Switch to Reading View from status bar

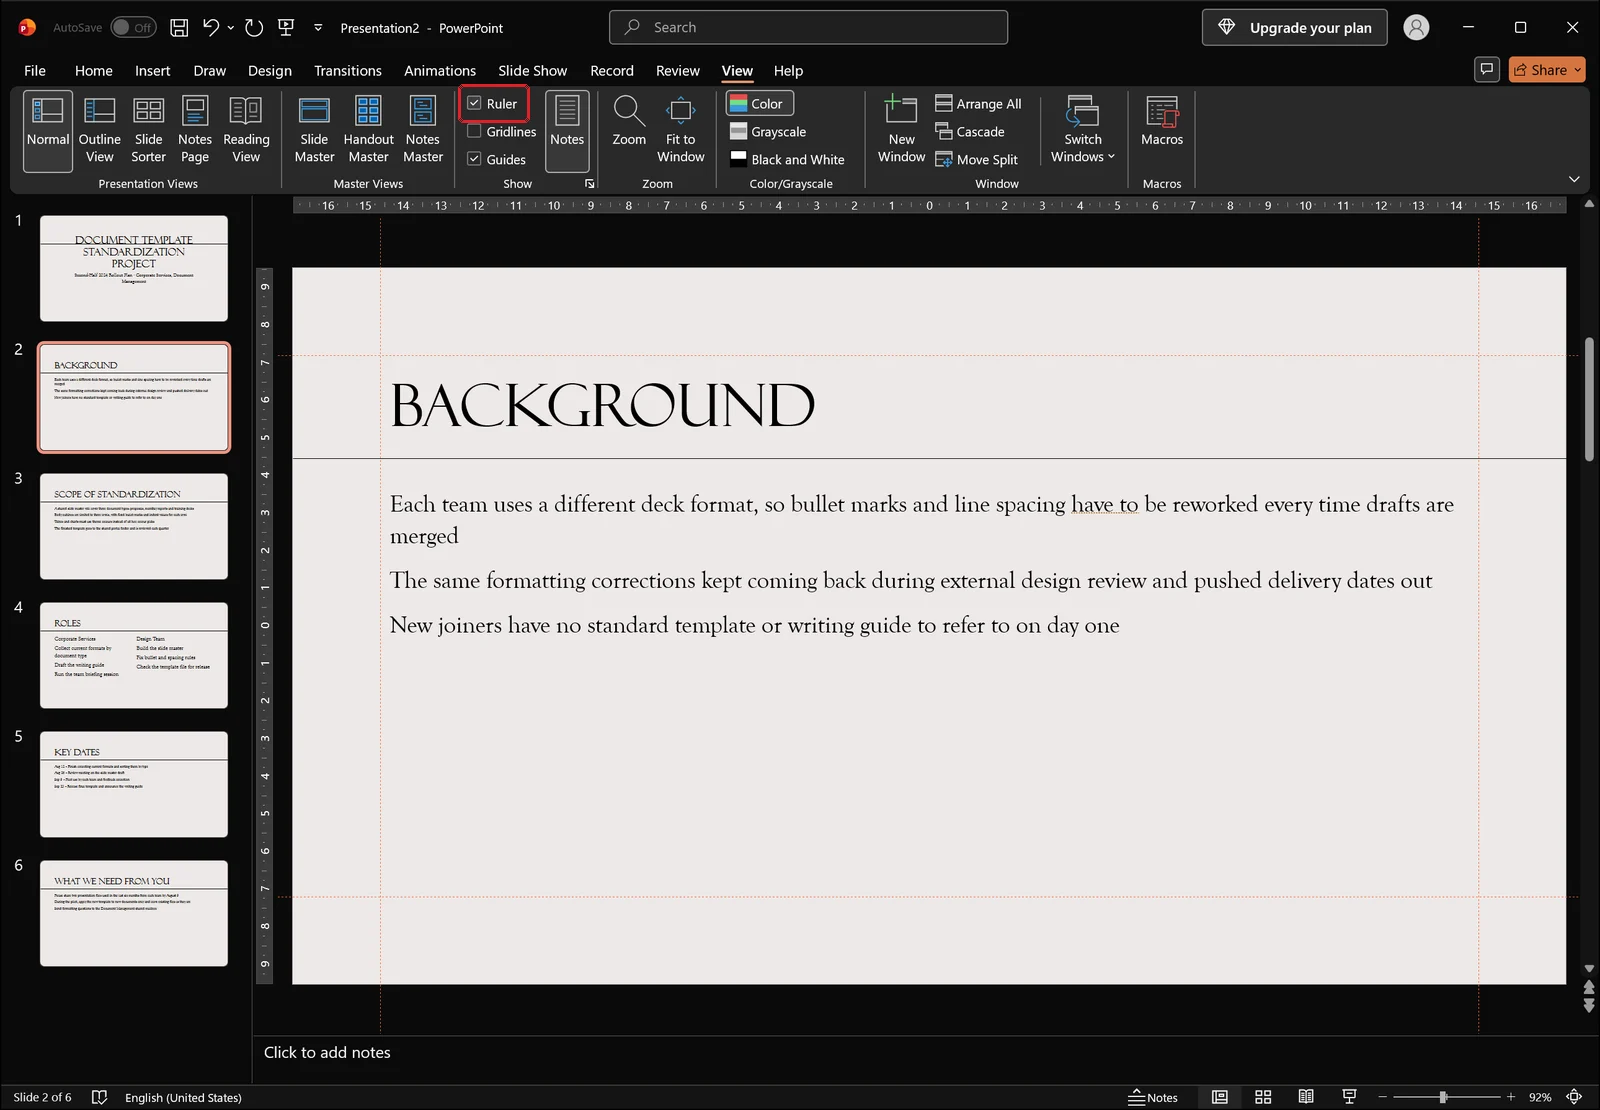[x=1306, y=1097]
